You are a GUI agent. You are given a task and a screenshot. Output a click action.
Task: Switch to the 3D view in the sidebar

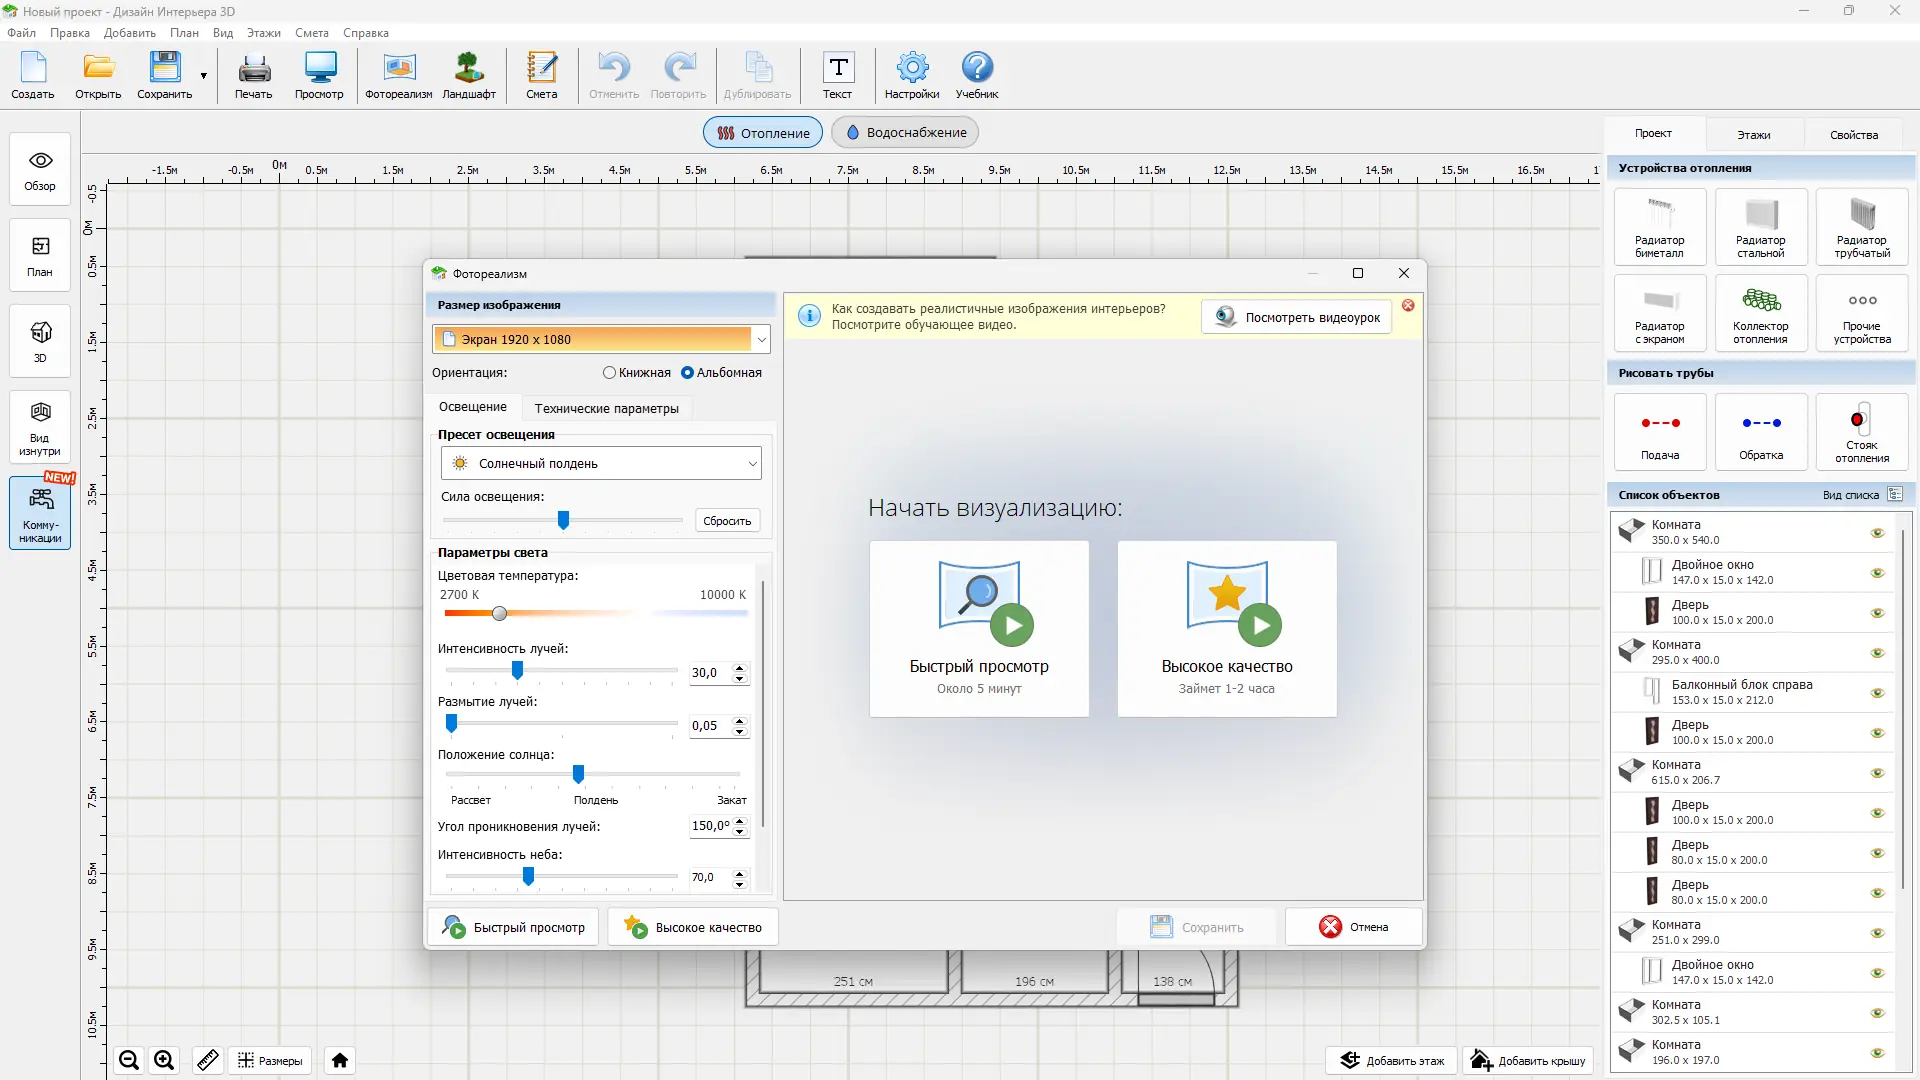click(40, 341)
